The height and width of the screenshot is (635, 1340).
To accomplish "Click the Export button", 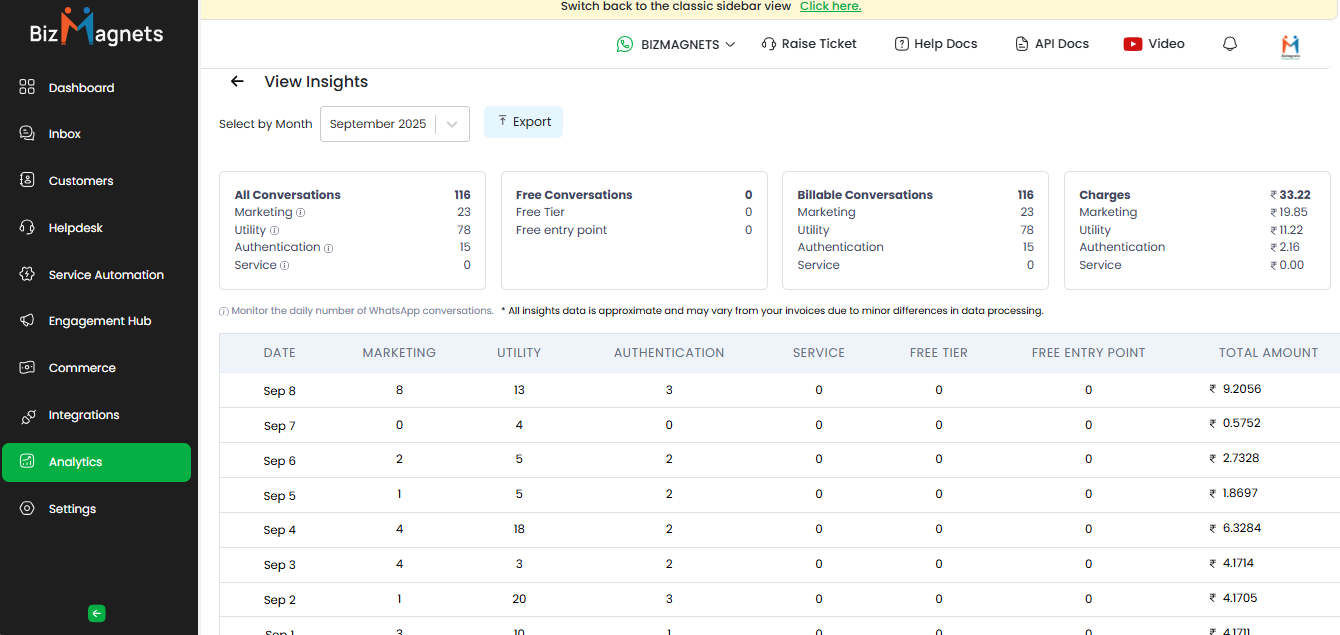I will point(523,122).
